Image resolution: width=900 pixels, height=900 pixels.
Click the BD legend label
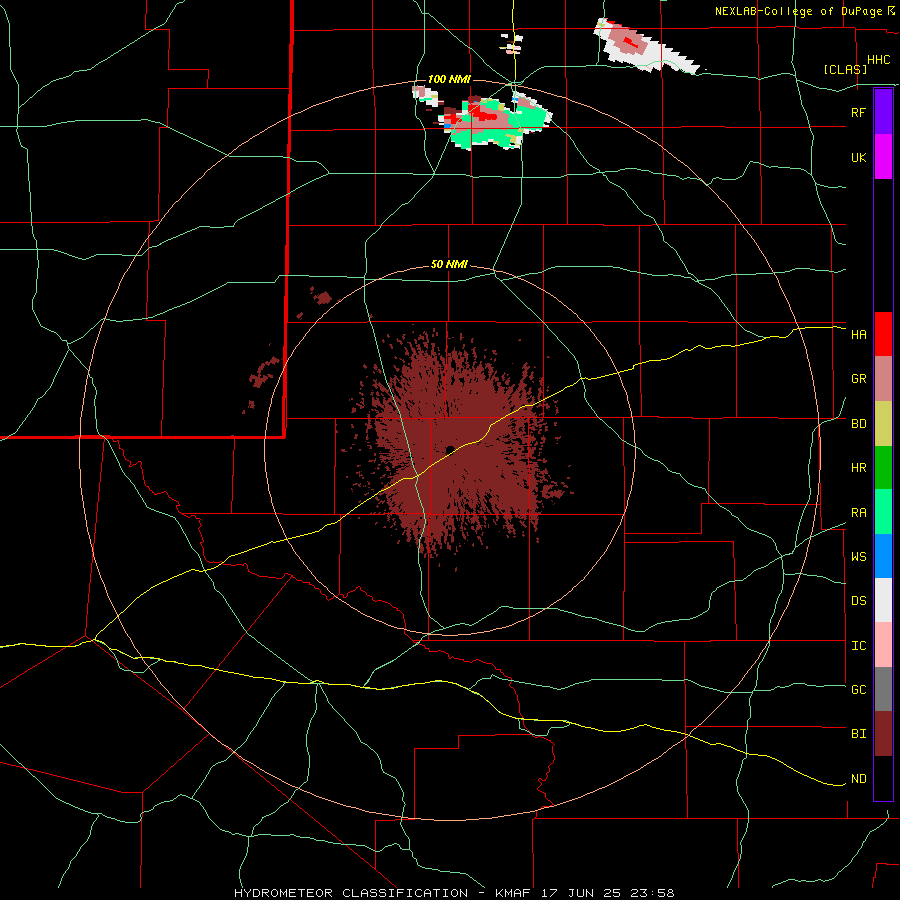click(858, 424)
